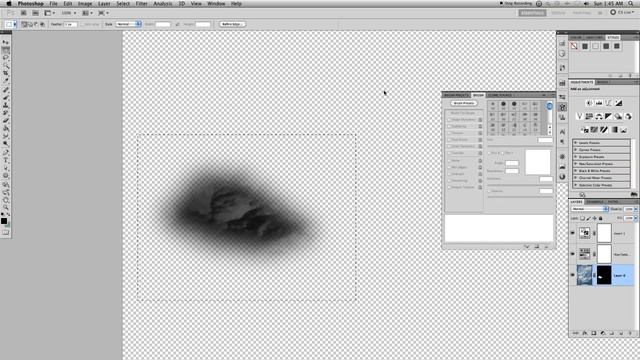Image resolution: width=640 pixels, height=360 pixels.
Task: Add a Black & White adjustment
Action: coord(609,117)
